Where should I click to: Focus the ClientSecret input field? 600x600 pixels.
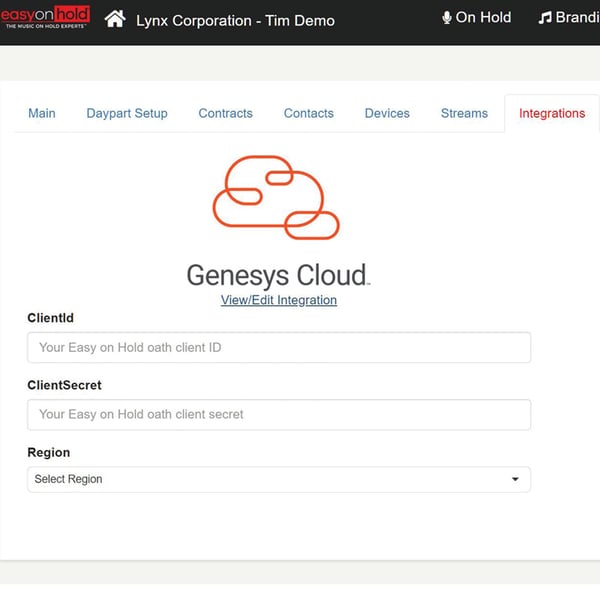tap(279, 415)
